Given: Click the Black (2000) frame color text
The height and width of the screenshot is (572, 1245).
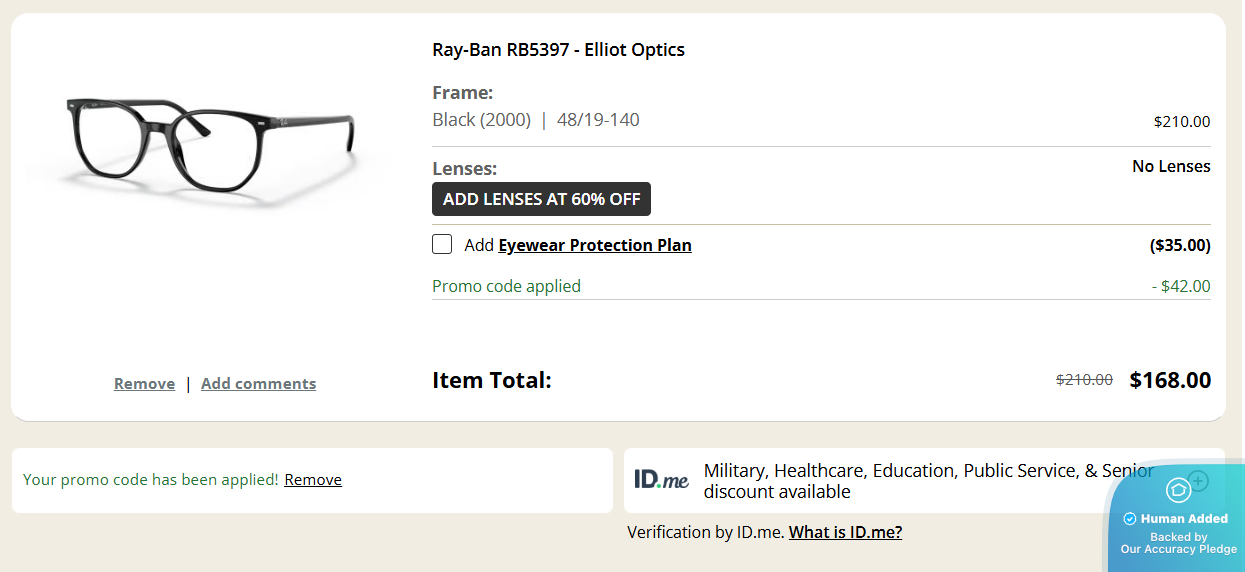Looking at the screenshot, I should (481, 120).
